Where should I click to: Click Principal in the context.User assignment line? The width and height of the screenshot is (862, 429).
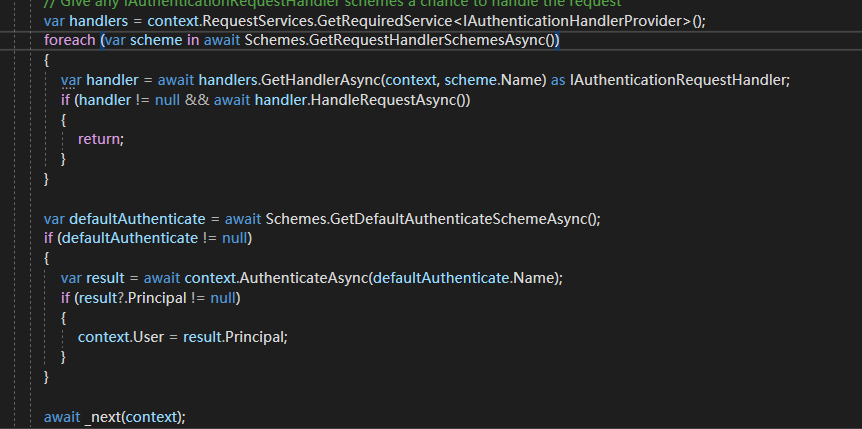pos(253,337)
